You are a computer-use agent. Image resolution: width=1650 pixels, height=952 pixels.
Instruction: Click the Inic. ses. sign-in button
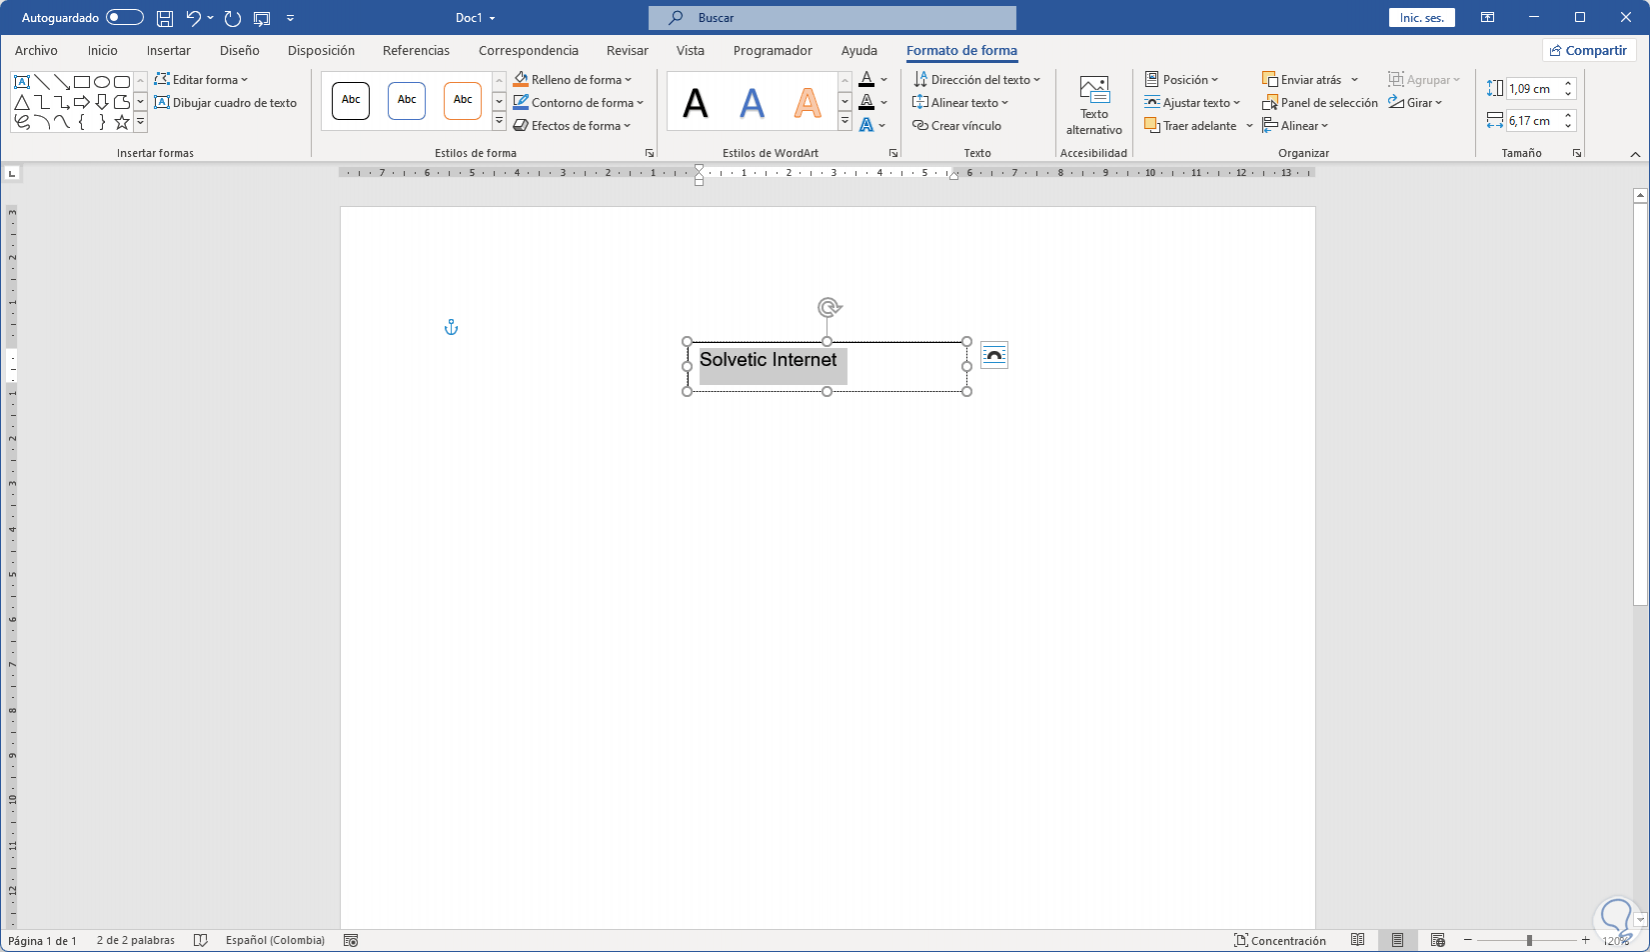pos(1422,18)
